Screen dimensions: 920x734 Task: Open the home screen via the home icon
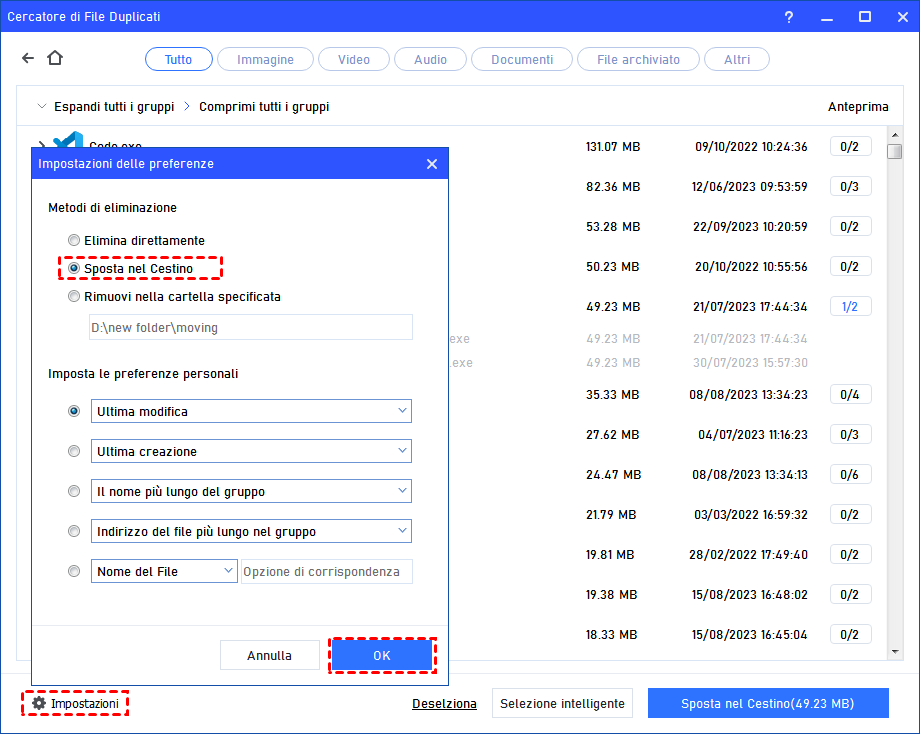point(55,58)
